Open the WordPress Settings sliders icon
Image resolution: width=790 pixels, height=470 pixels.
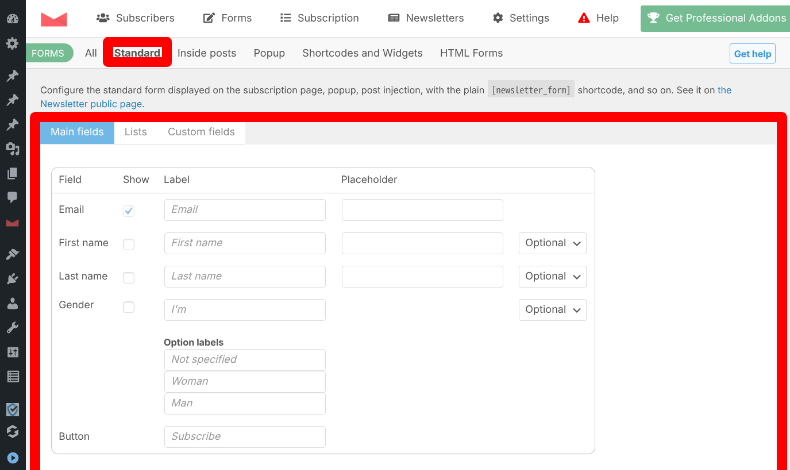click(x=13, y=352)
